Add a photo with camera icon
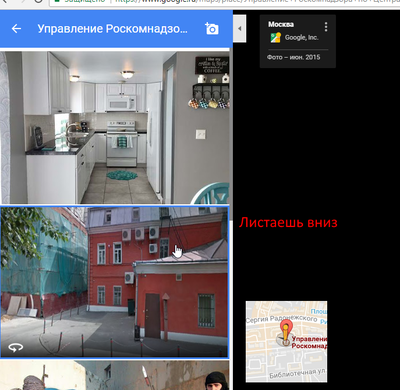This screenshot has height=390, width=400. [x=212, y=29]
